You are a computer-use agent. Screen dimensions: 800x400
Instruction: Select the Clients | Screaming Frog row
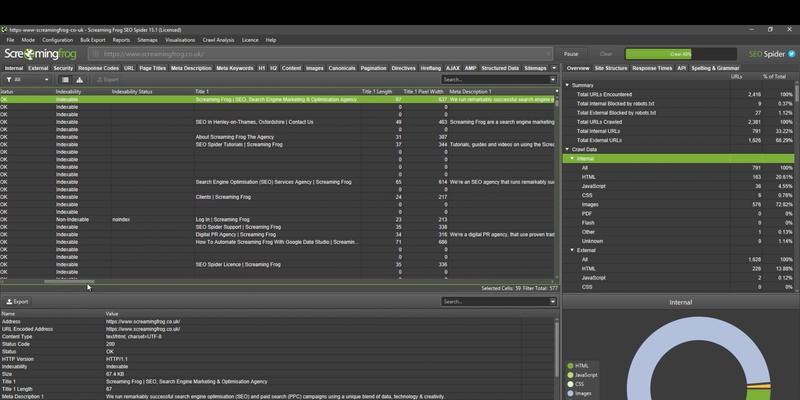point(278,197)
